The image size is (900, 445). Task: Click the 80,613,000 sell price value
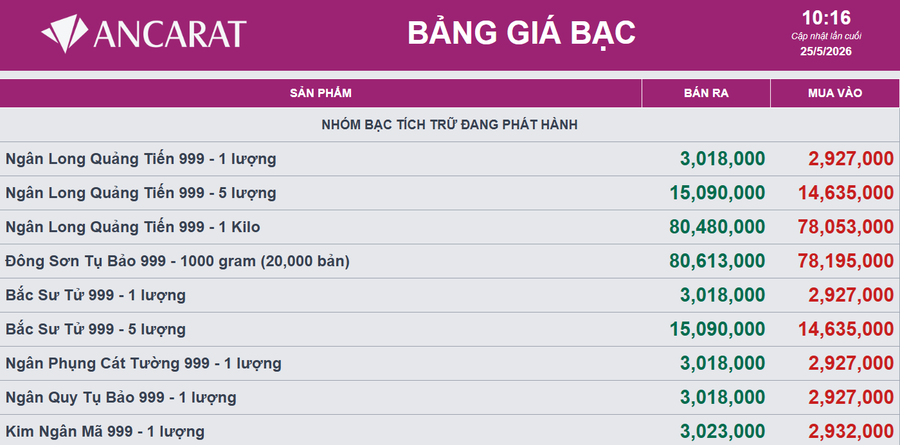[x=717, y=261]
